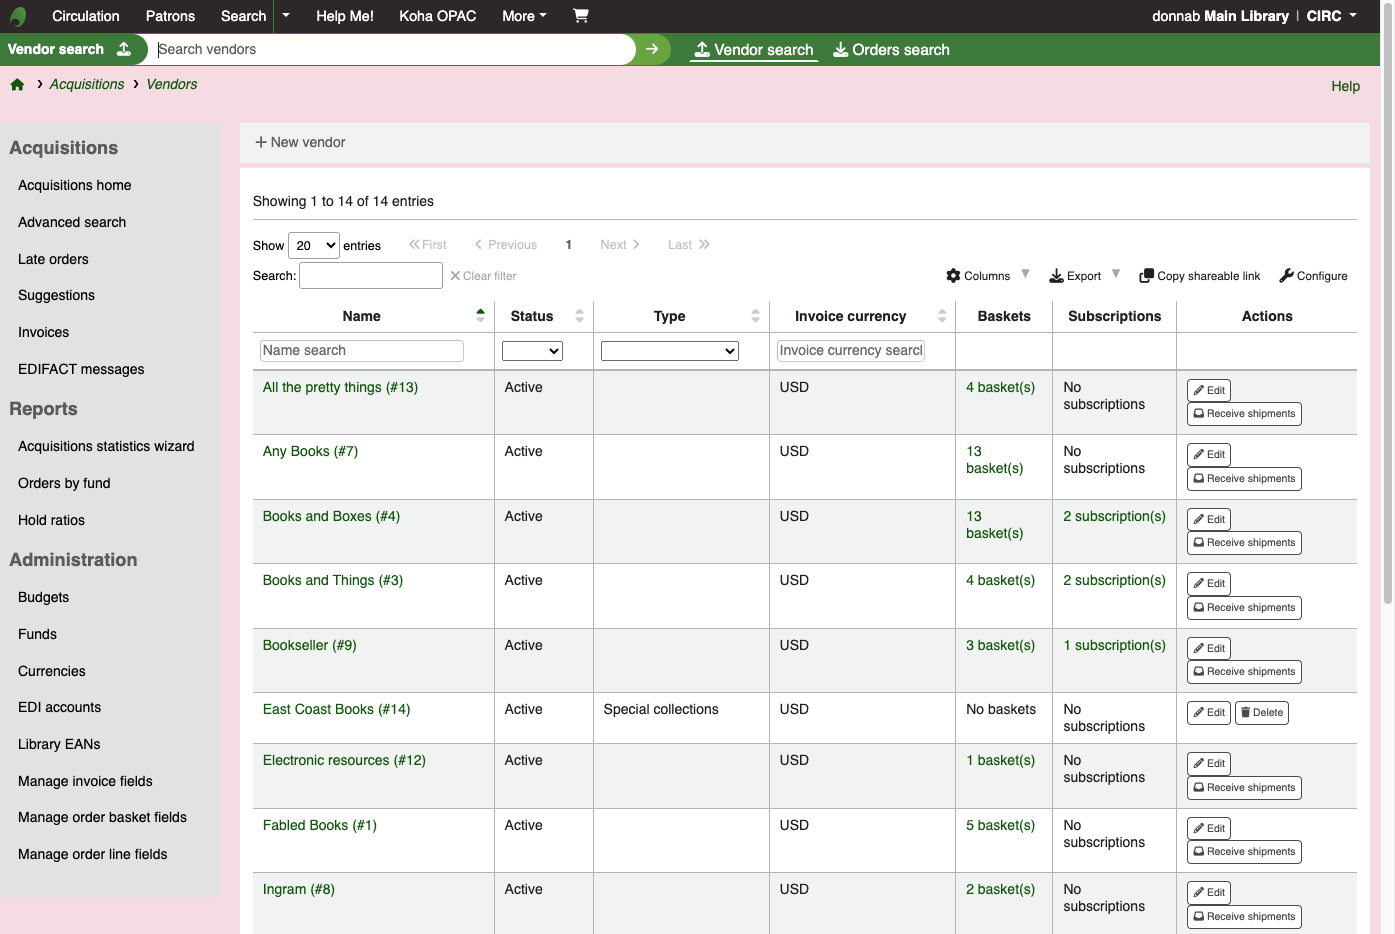This screenshot has width=1395, height=934.
Task: Go to Koha OPAC
Action: tap(437, 16)
